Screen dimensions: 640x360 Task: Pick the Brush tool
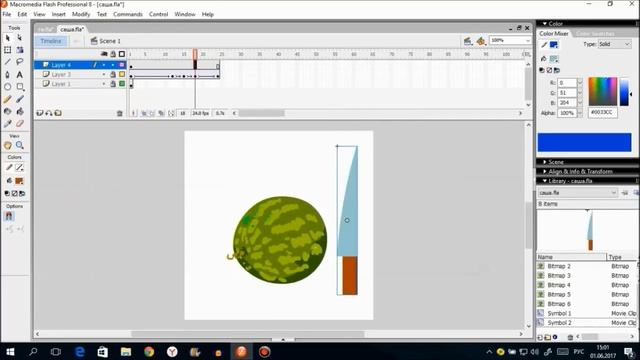pos(20,99)
